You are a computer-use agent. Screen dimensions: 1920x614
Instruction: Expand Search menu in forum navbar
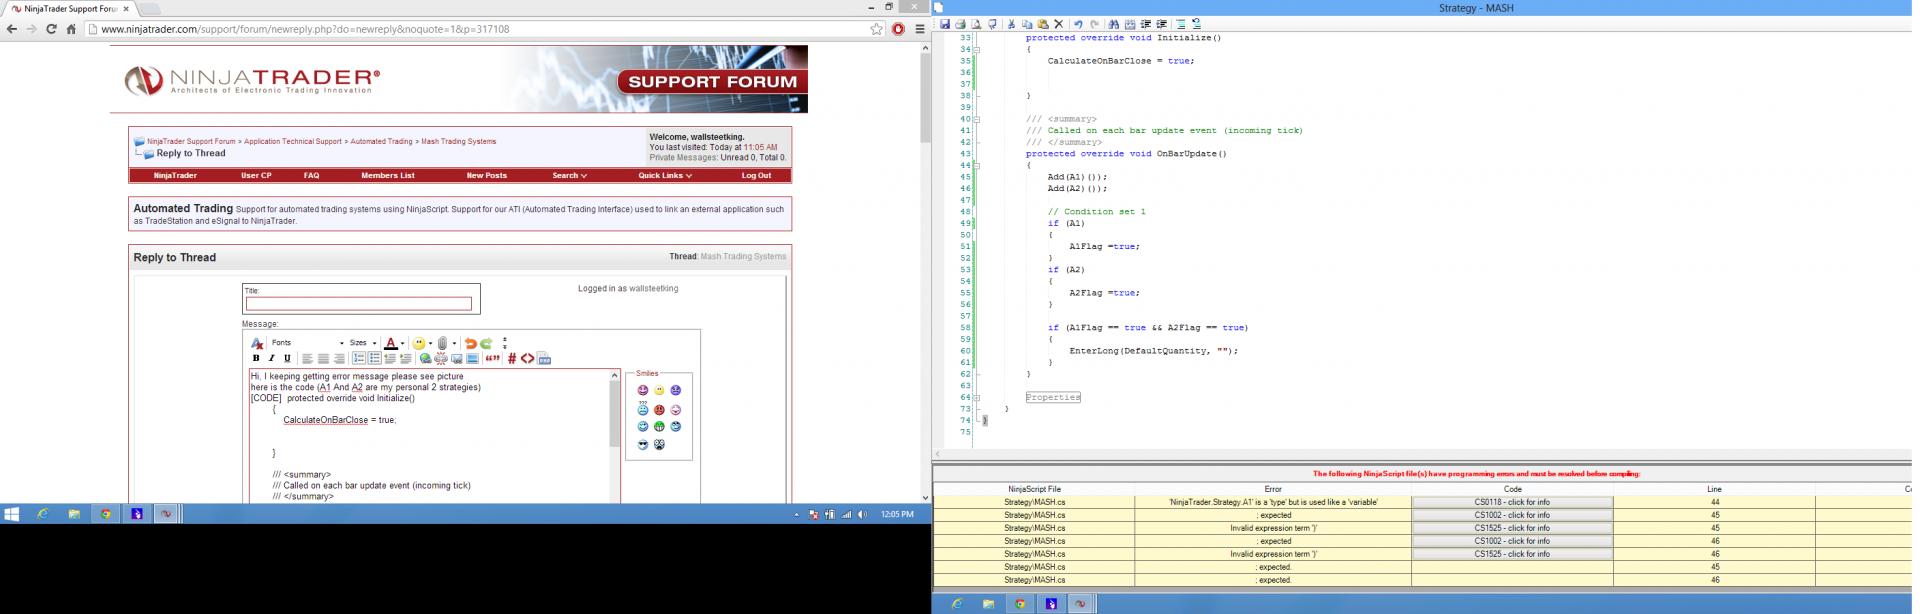coord(569,176)
